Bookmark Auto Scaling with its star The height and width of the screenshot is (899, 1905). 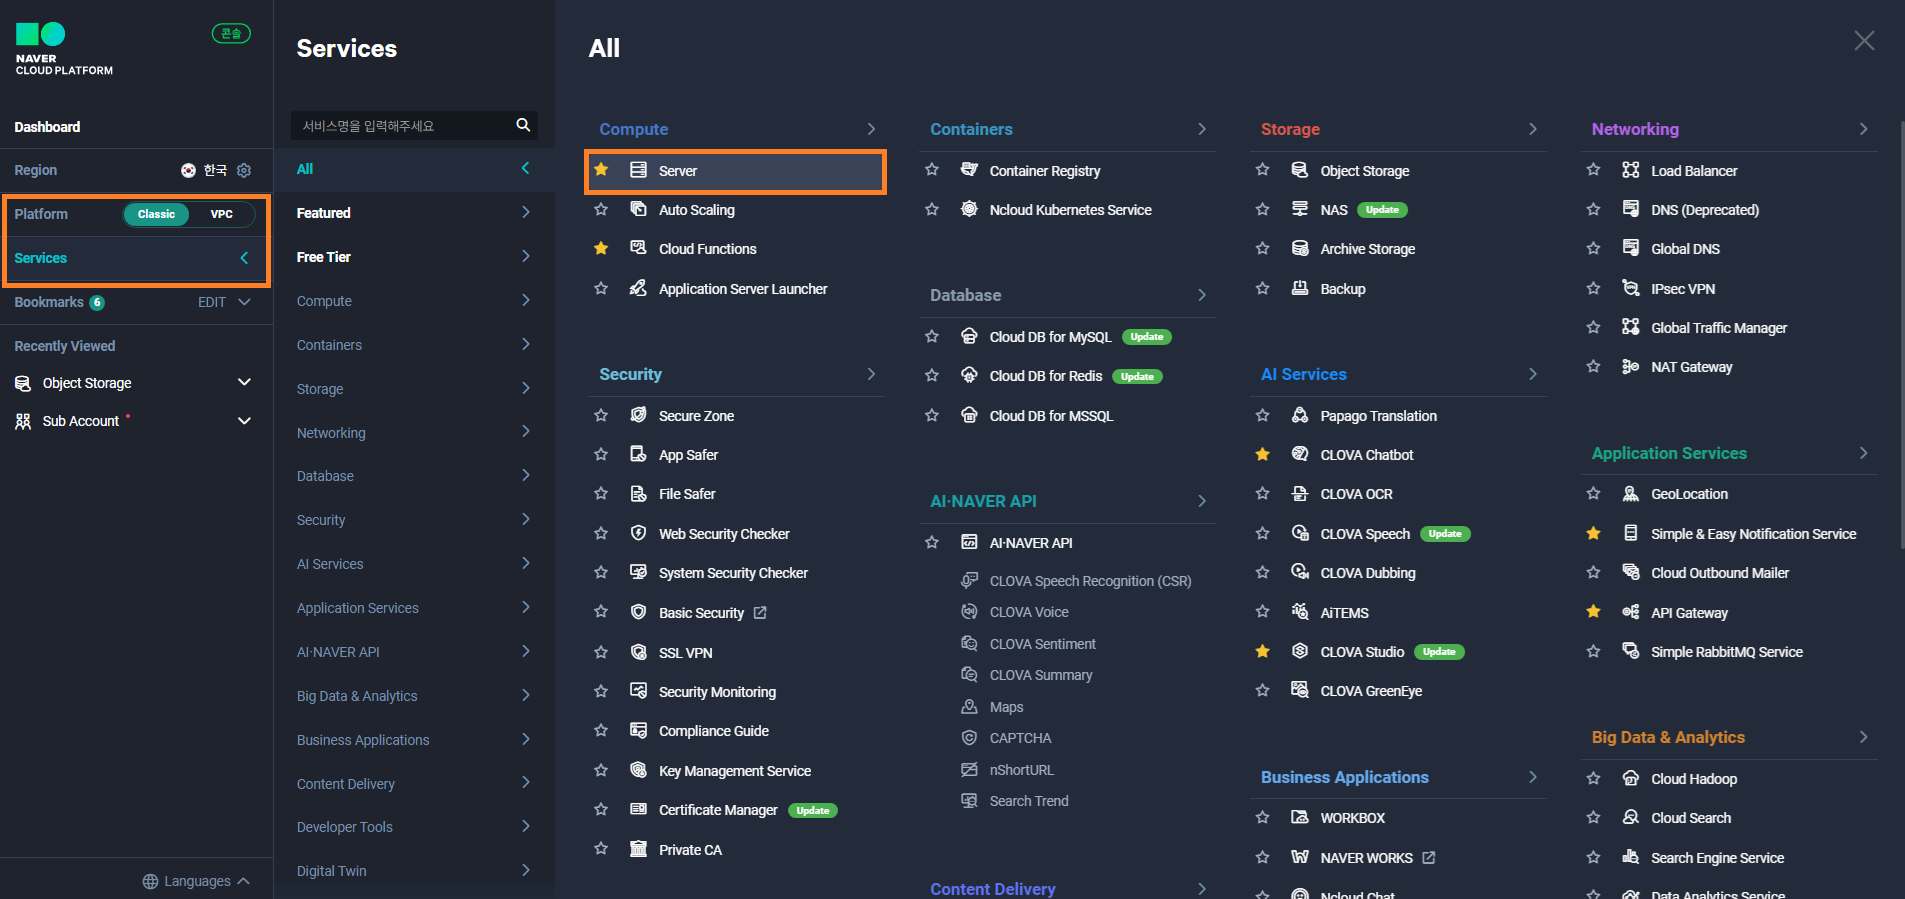[601, 209]
